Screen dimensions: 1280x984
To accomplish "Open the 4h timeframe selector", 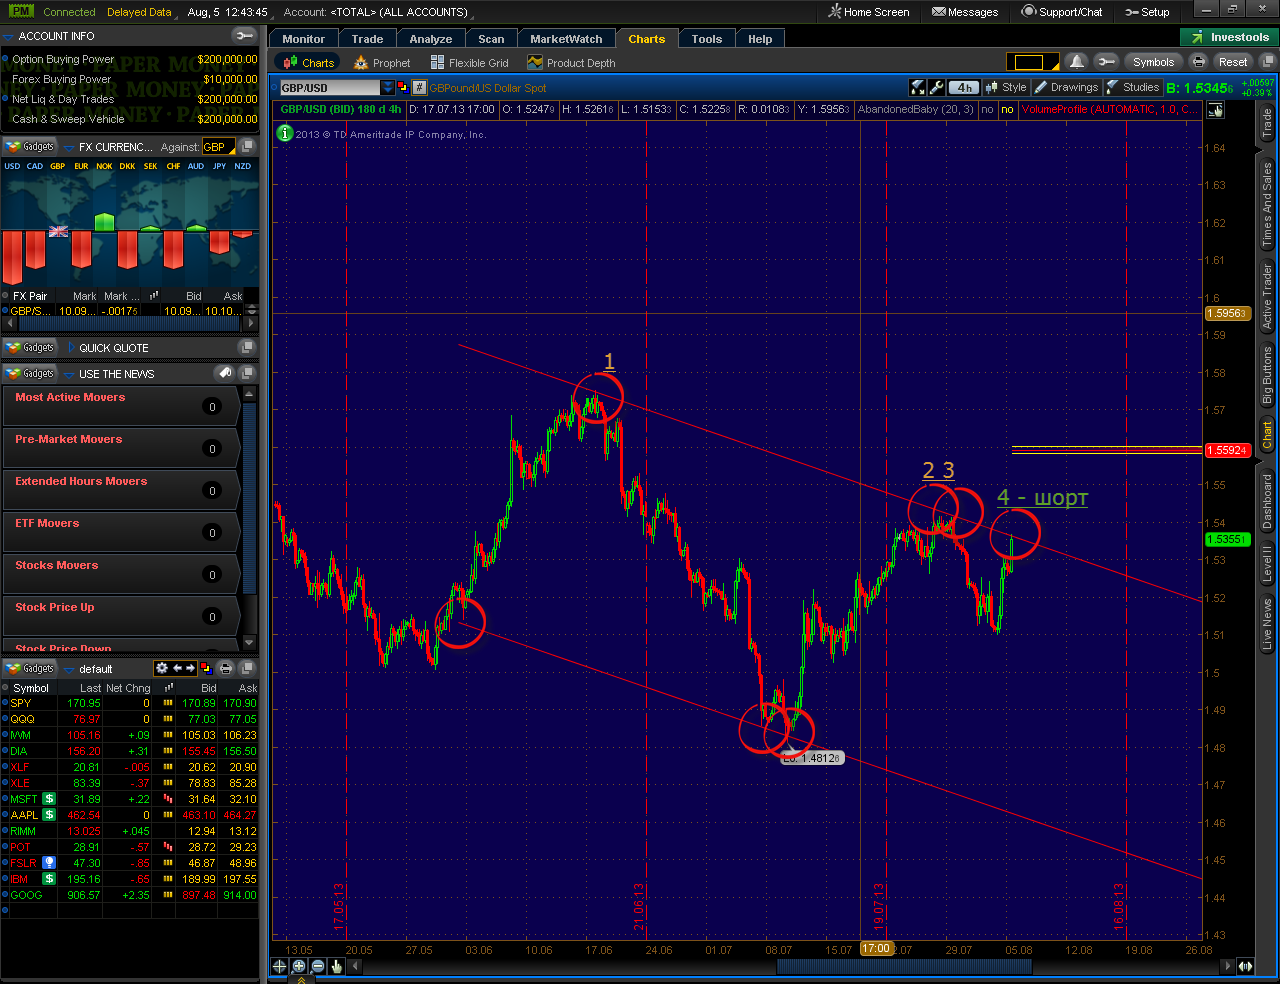I will (x=964, y=88).
